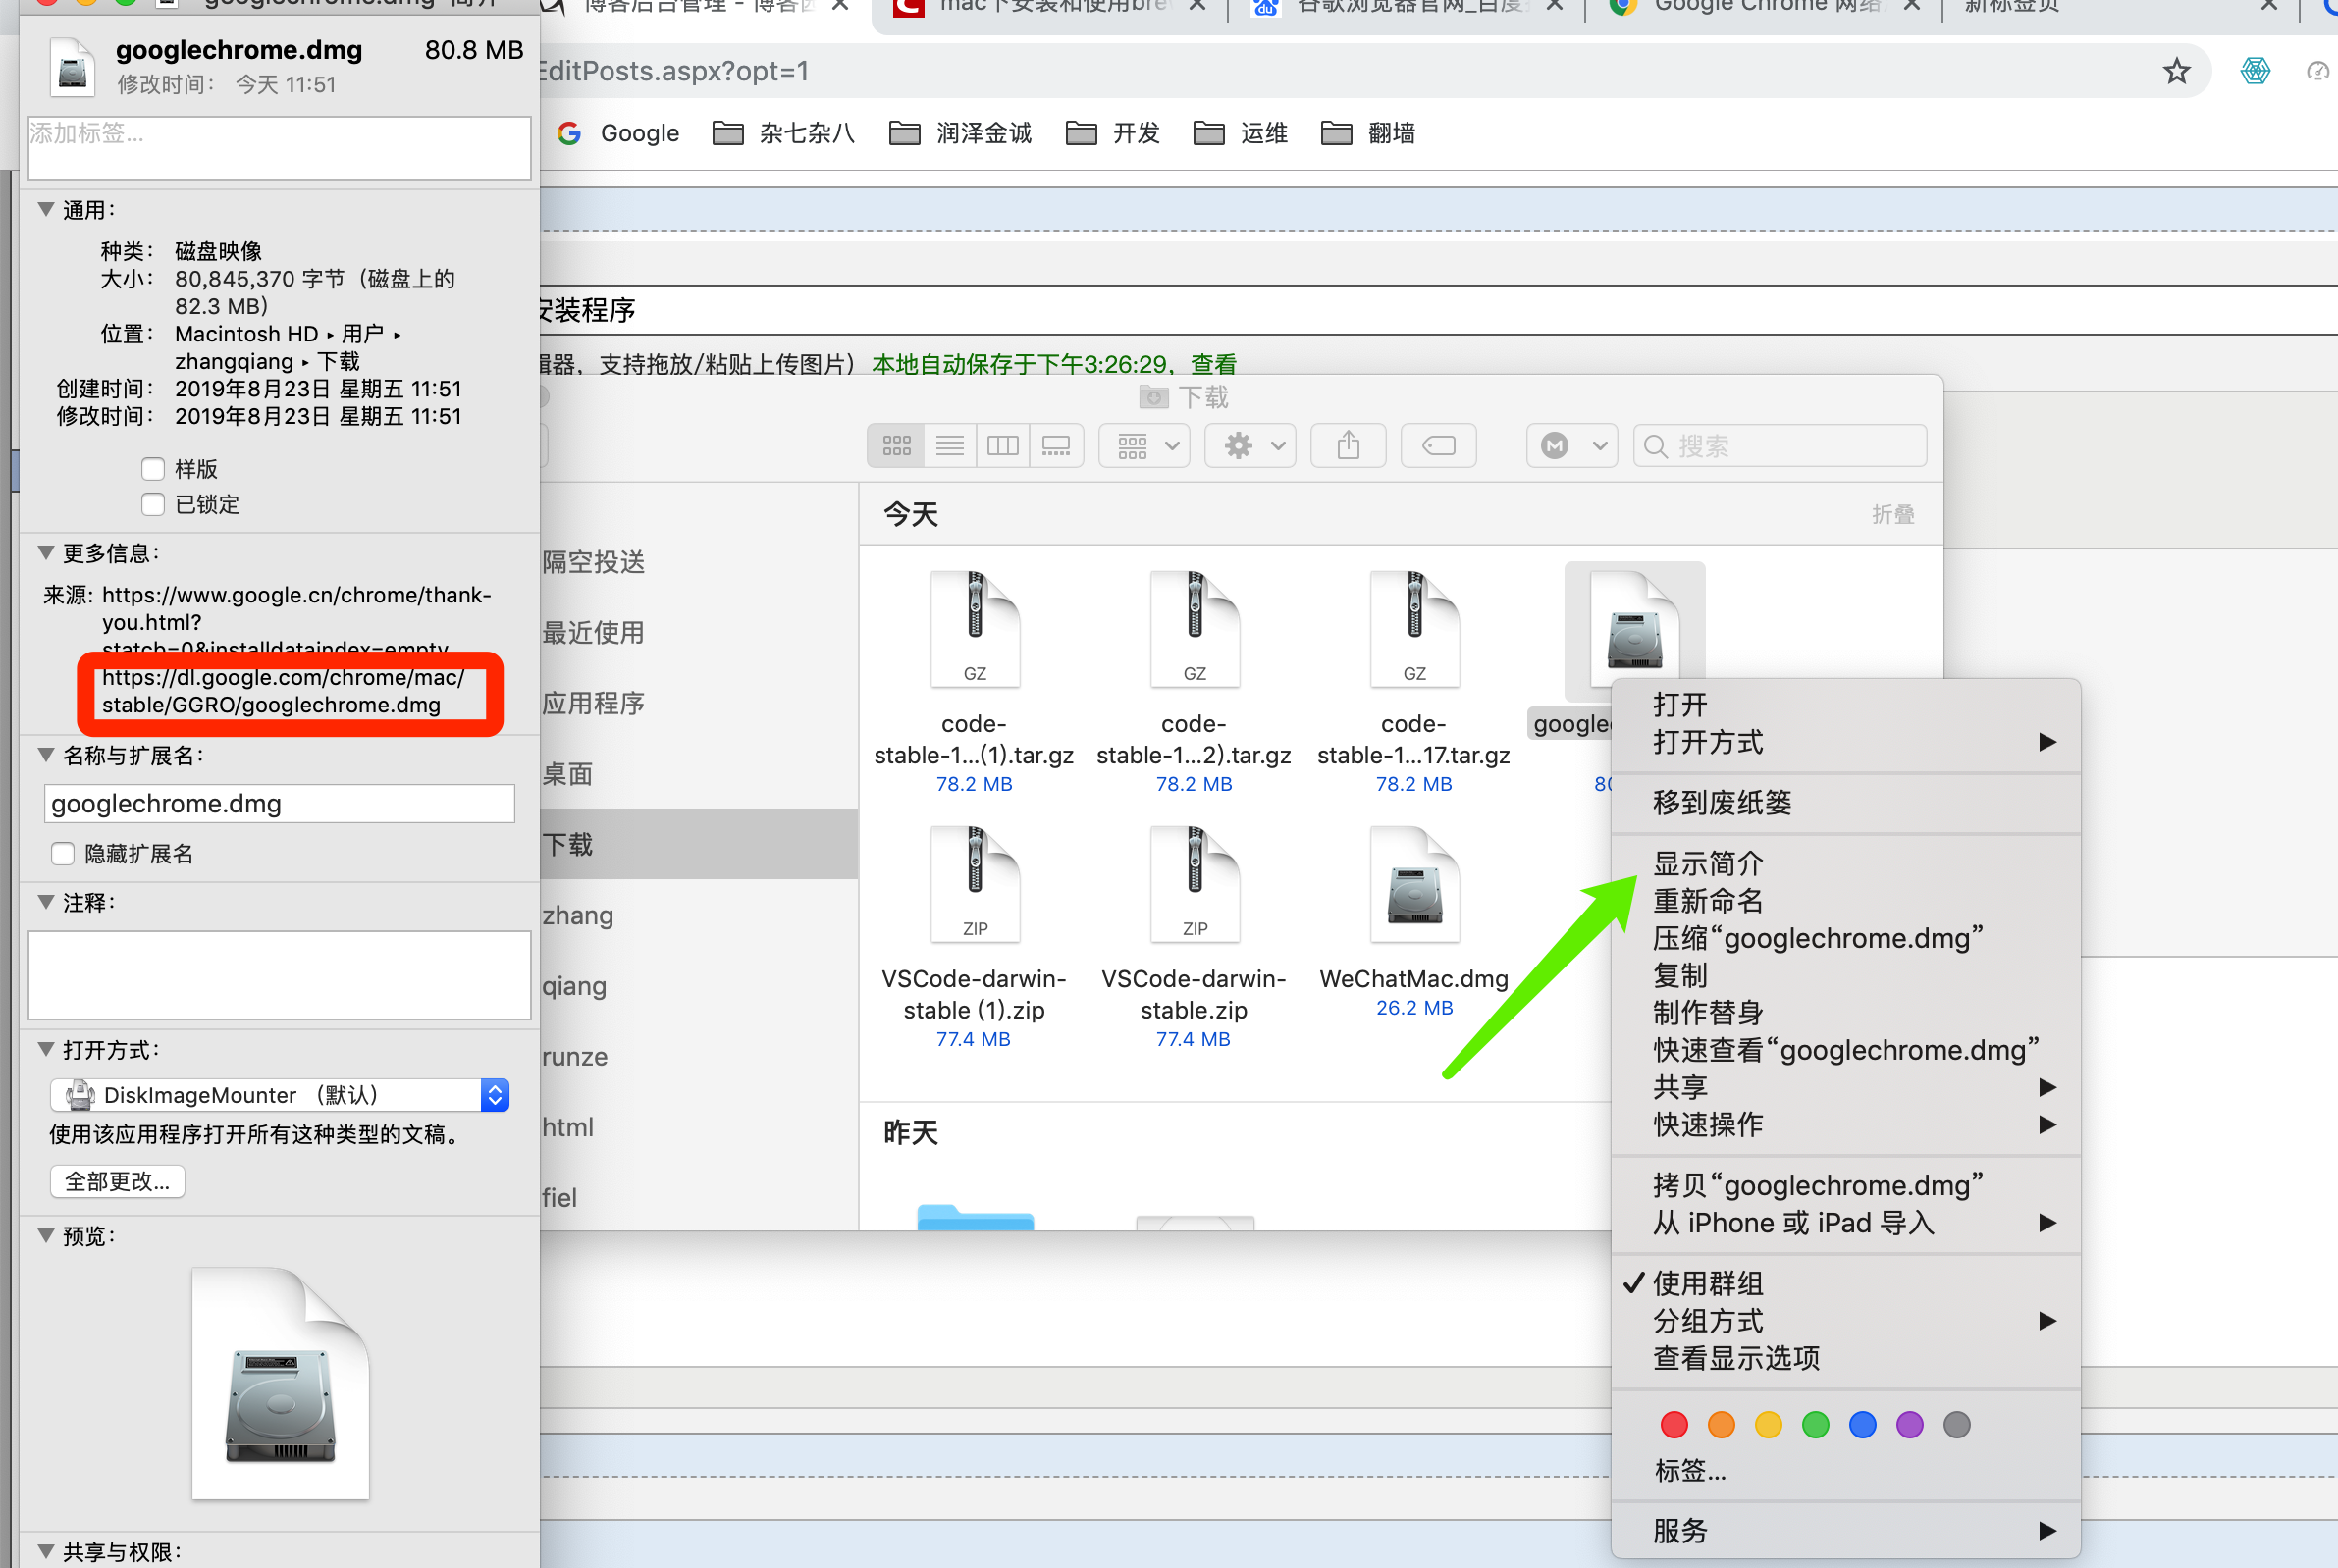Click 折叠 to collapse 今天 group
This screenshot has width=2338, height=1568.
pyautogui.click(x=1892, y=514)
